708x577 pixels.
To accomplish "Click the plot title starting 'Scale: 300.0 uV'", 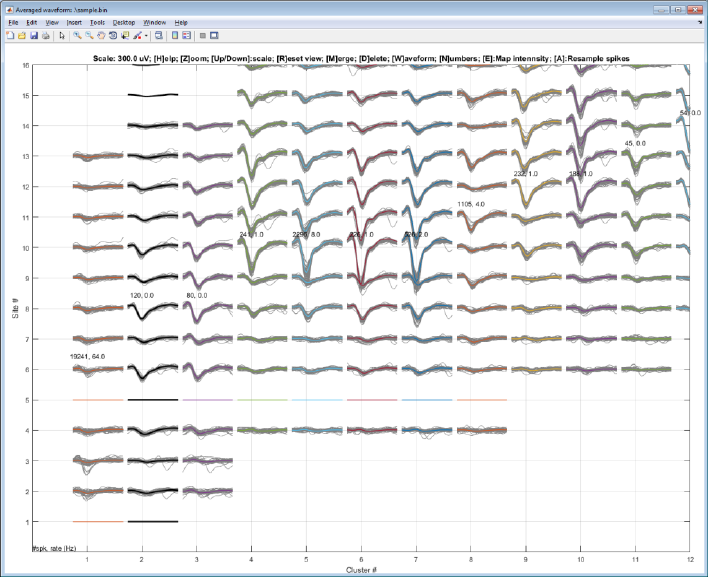I will click(361, 58).
